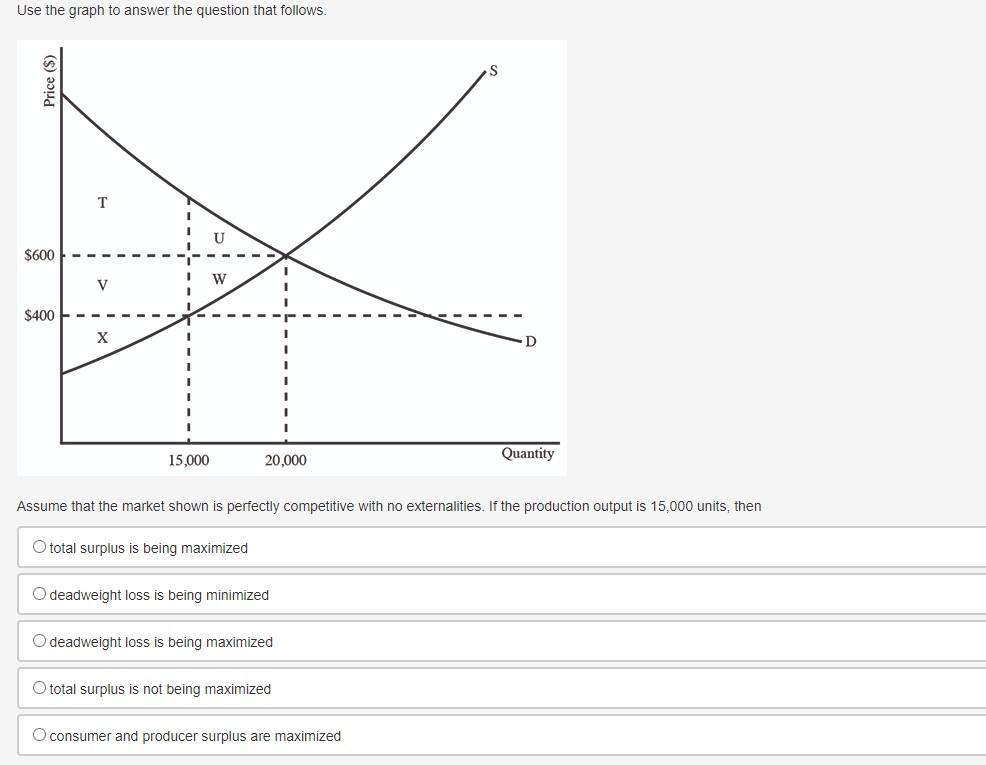Viewport: 986px width, 765px height.
Task: Click region label X on the graph
Action: click(101, 338)
